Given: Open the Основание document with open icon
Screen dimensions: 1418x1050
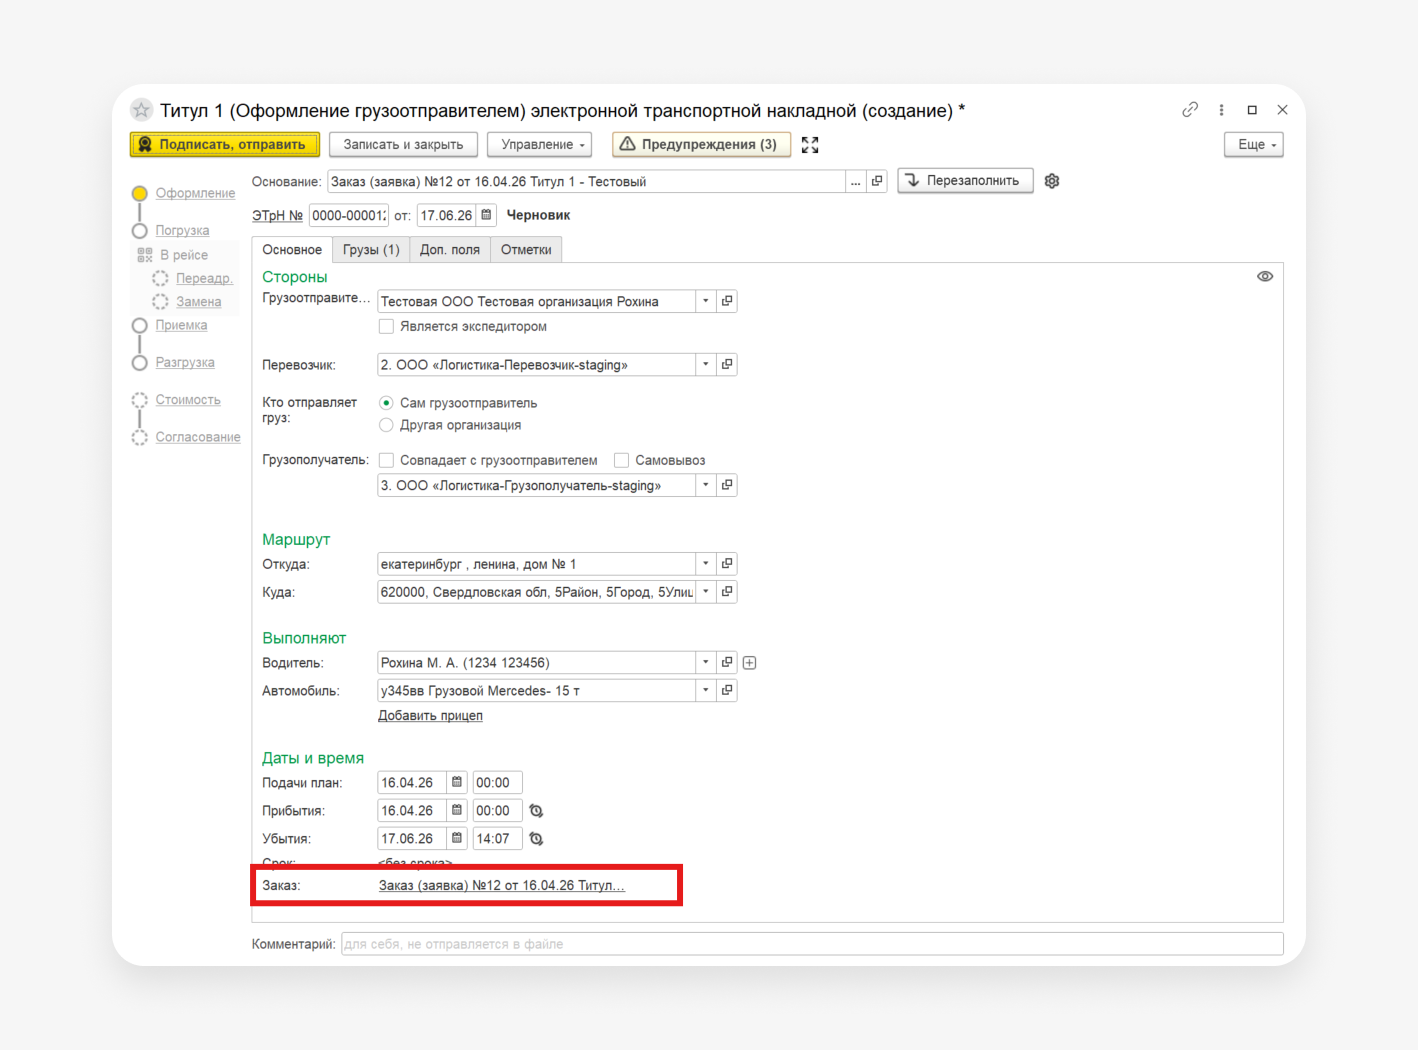Looking at the screenshot, I should click(x=877, y=181).
